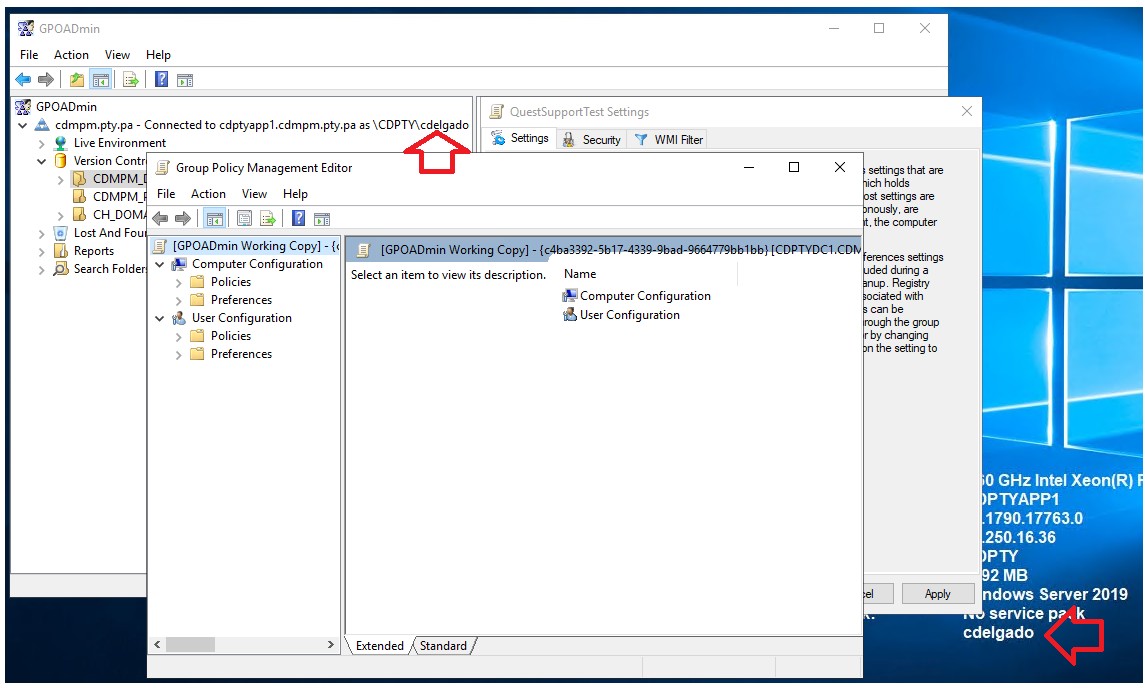Click right arrow of editor tree scrollbar

[331, 645]
